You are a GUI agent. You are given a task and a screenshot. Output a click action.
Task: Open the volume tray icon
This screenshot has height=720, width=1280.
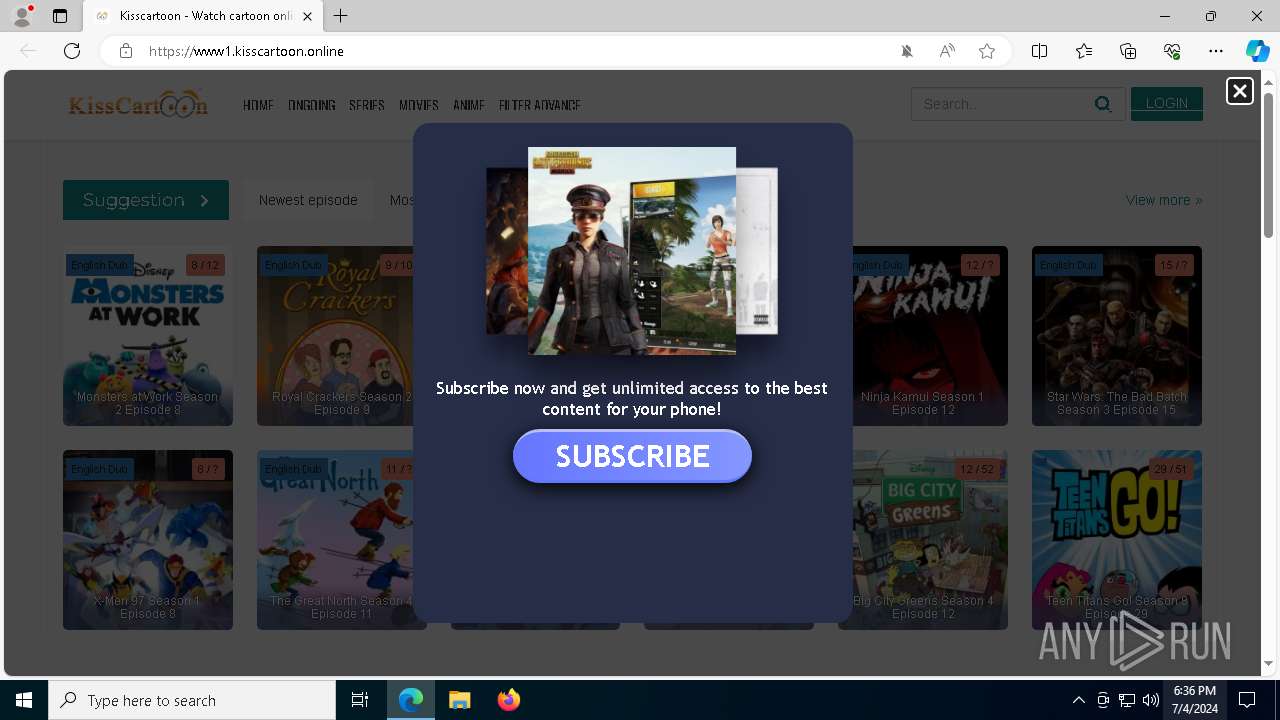pos(1151,700)
